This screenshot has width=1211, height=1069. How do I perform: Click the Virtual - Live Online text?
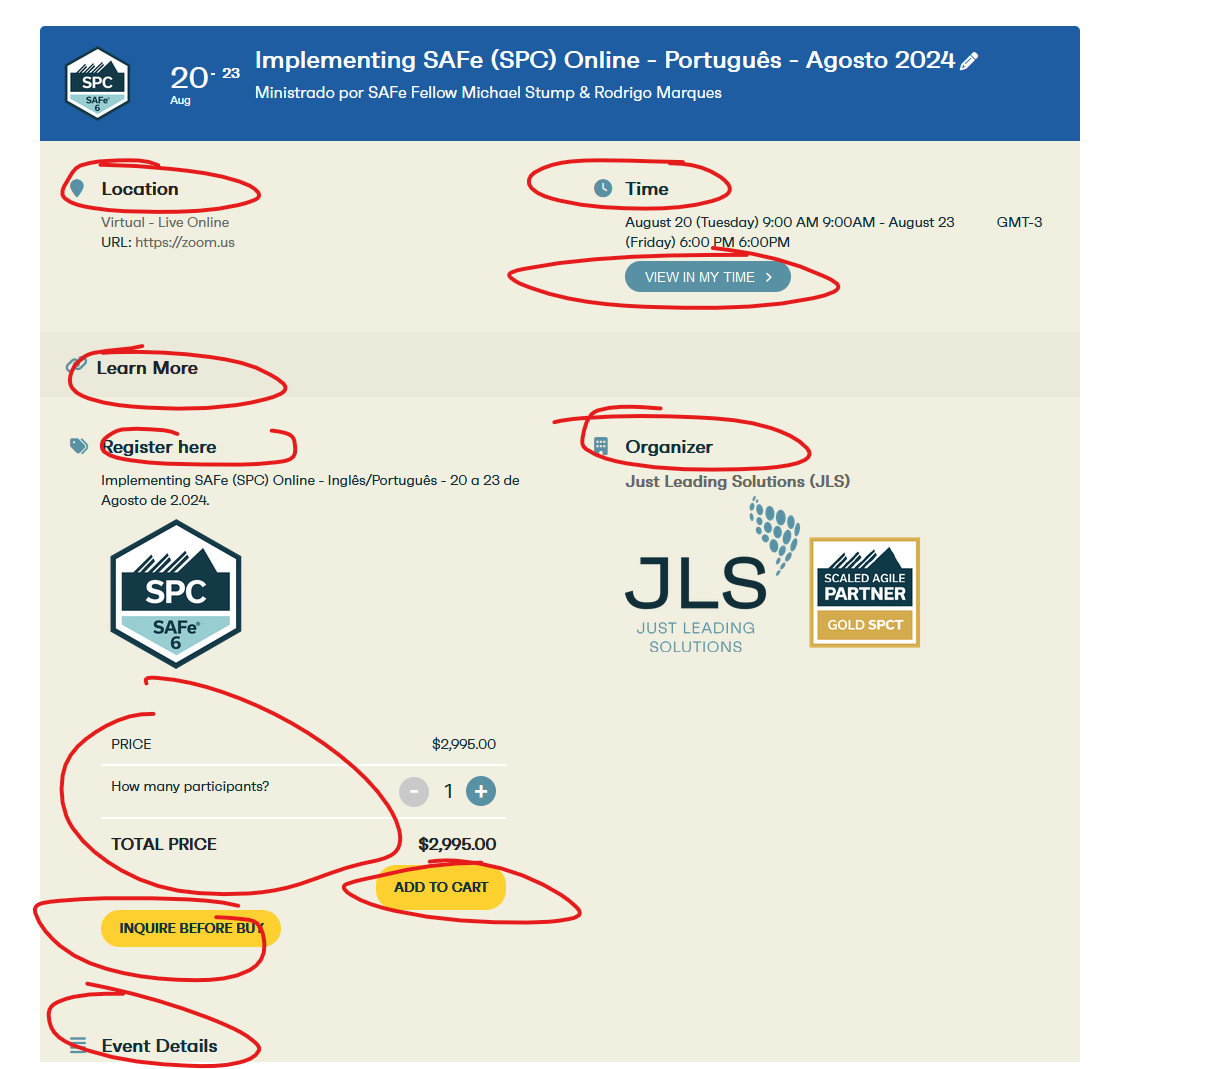pyautogui.click(x=165, y=222)
